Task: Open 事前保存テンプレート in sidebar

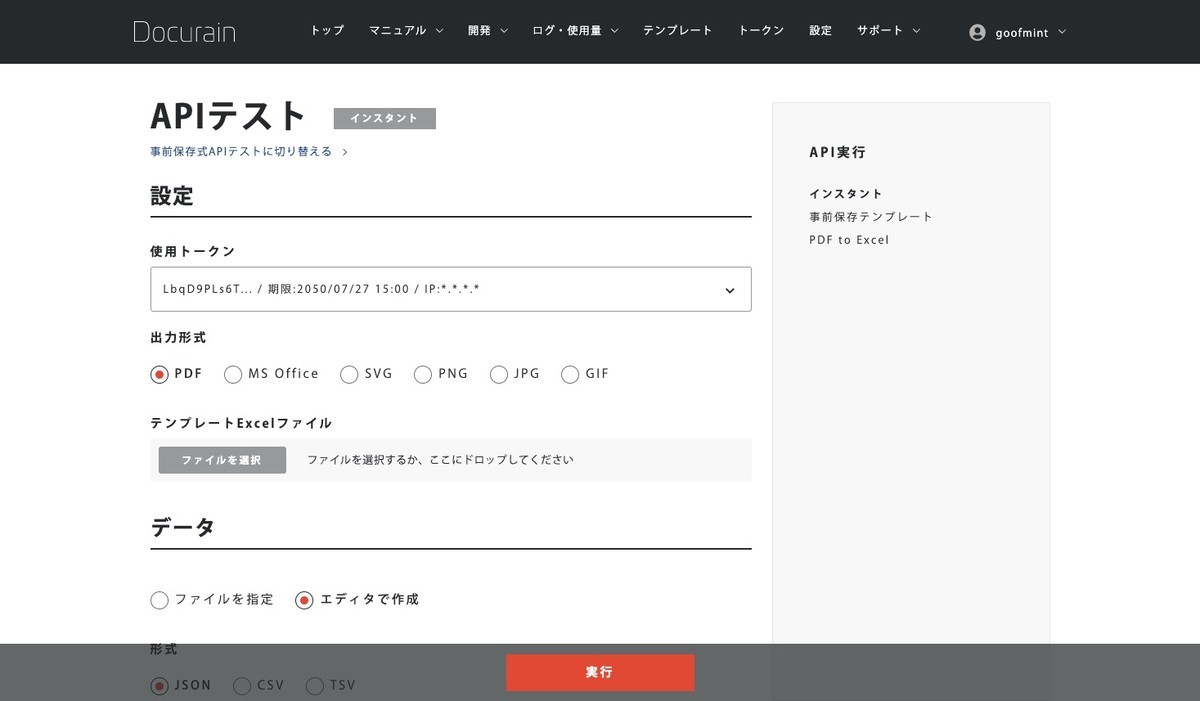Action: pyautogui.click(x=871, y=217)
